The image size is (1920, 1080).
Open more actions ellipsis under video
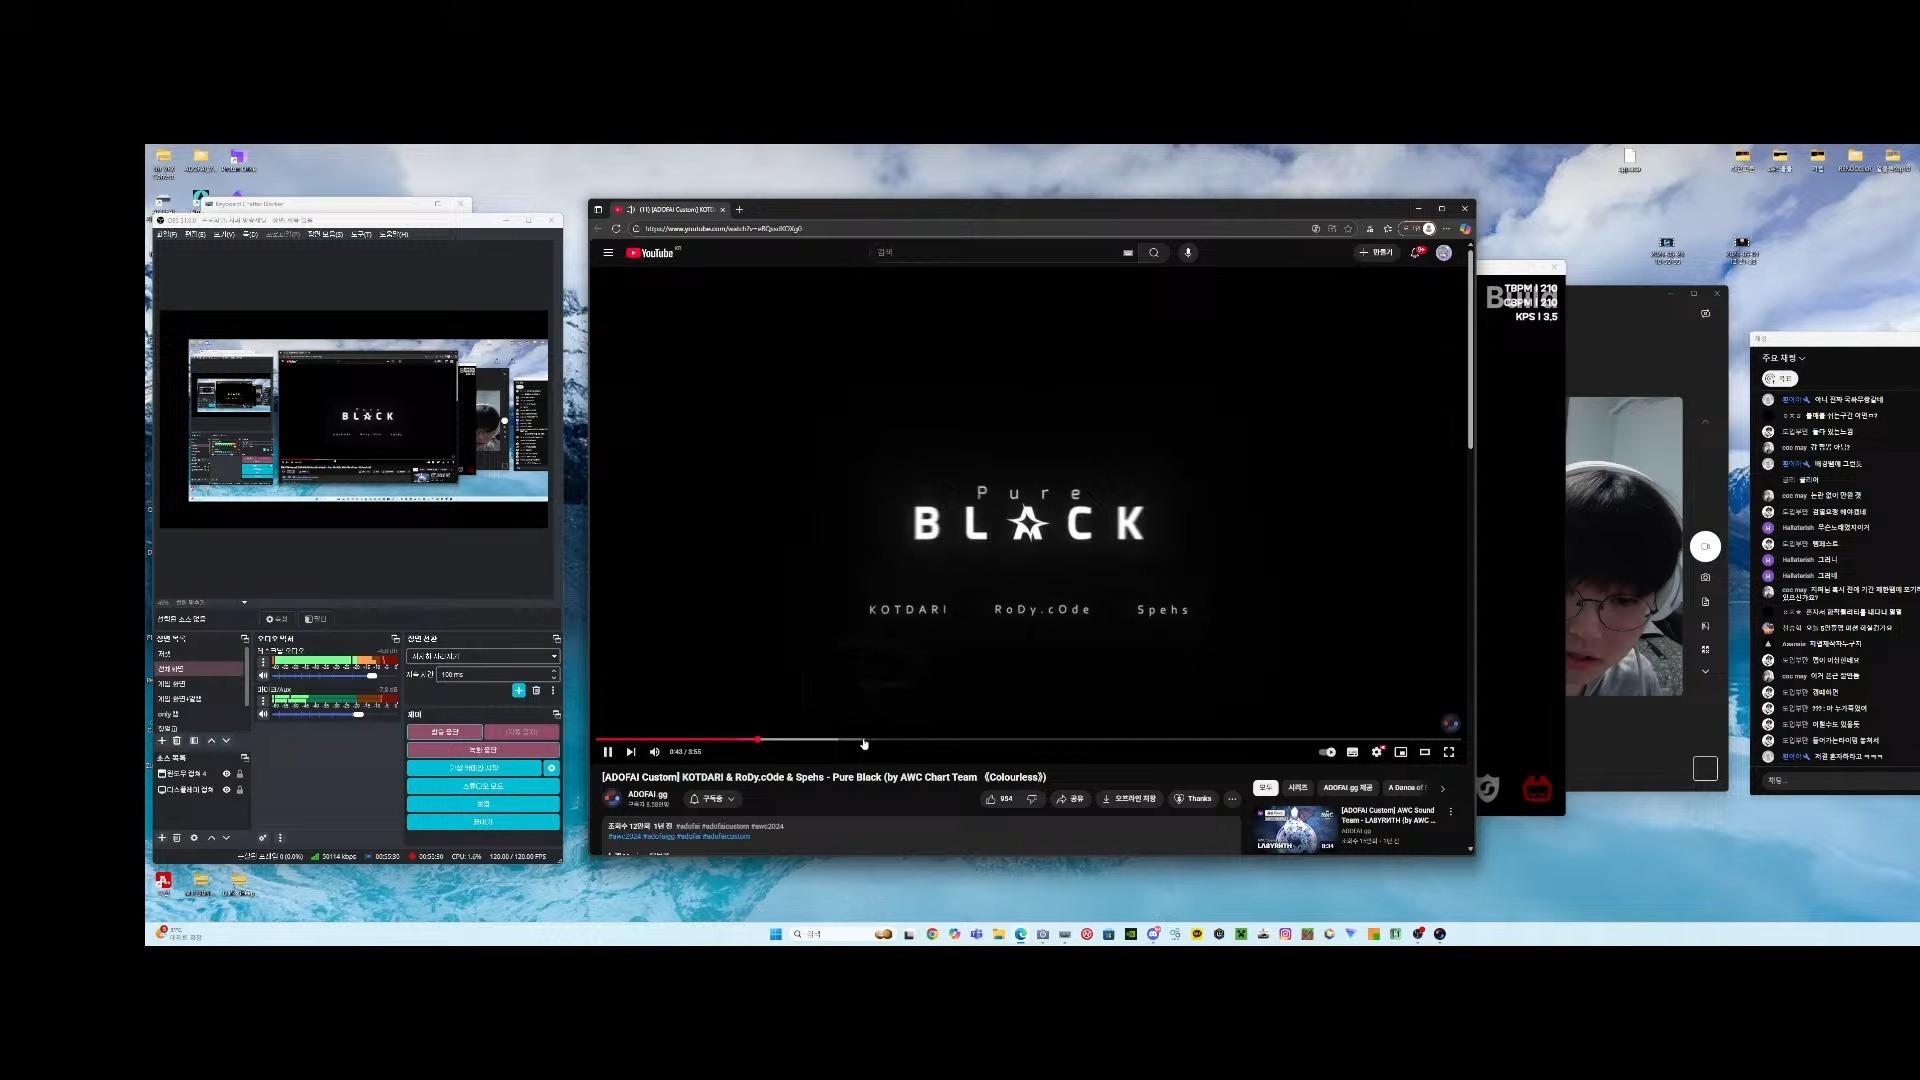pos(1232,799)
